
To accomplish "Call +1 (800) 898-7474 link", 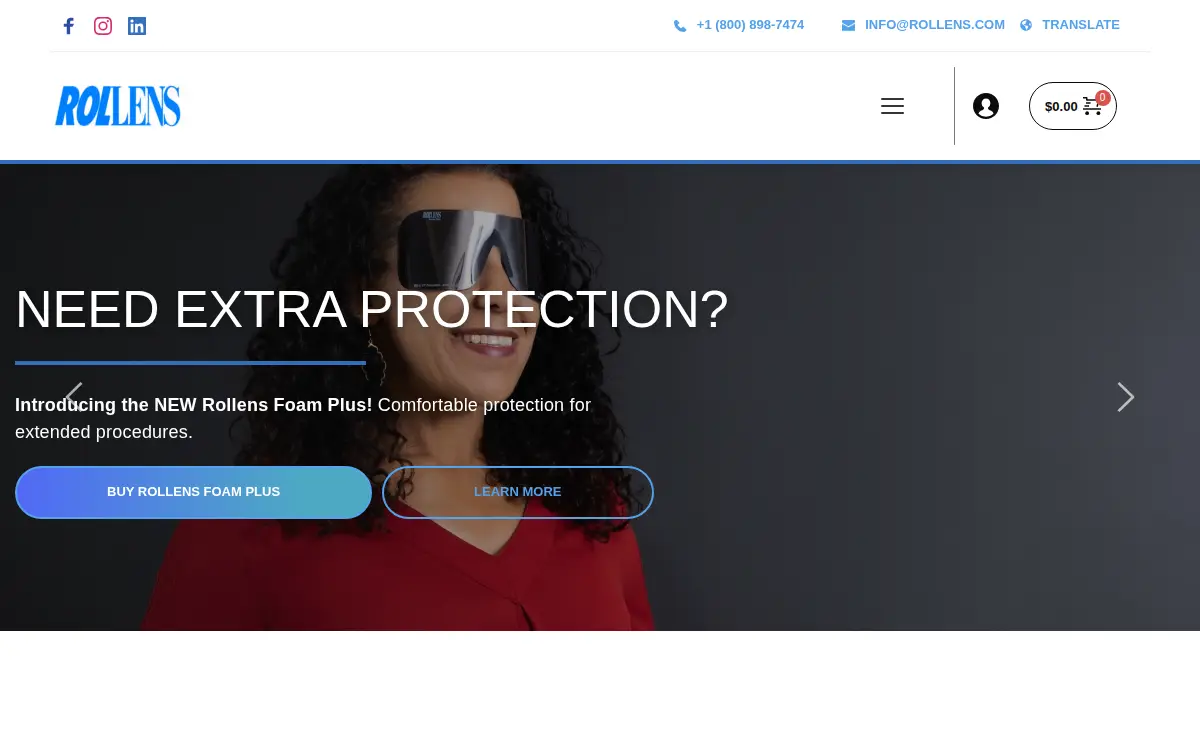I will 750,25.
